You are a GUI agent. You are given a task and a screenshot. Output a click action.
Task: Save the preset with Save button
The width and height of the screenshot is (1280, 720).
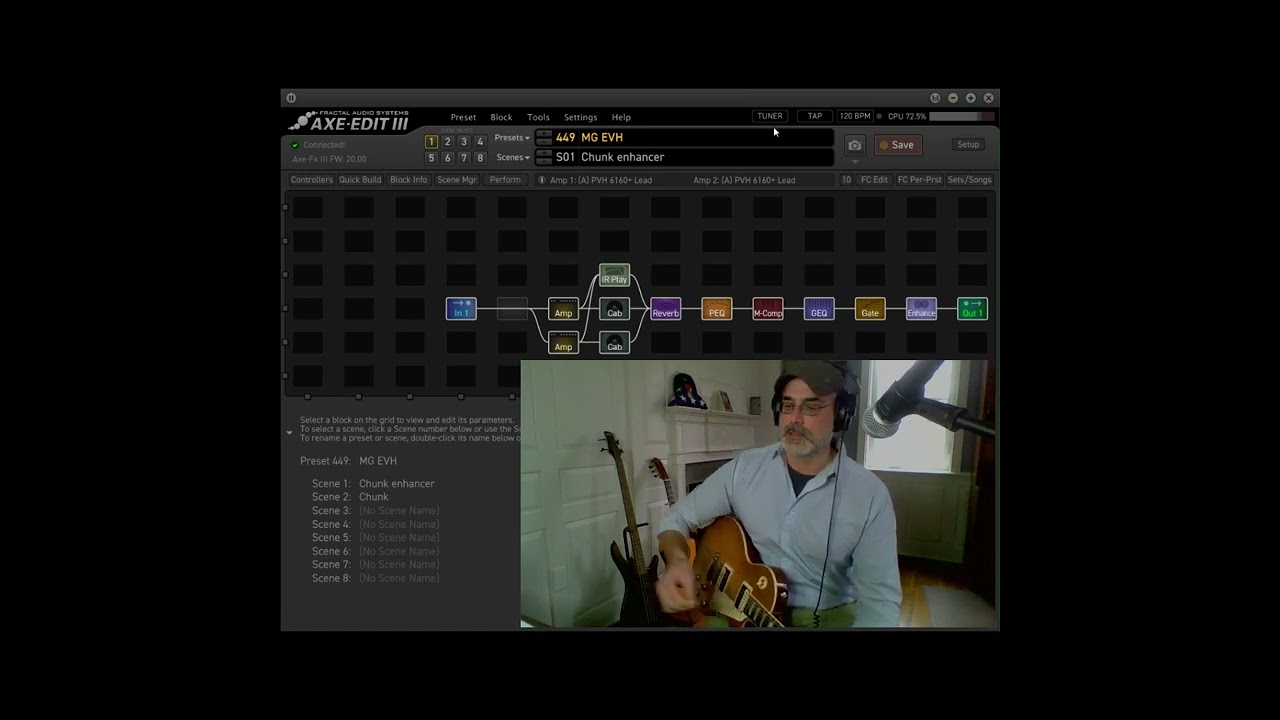point(897,145)
